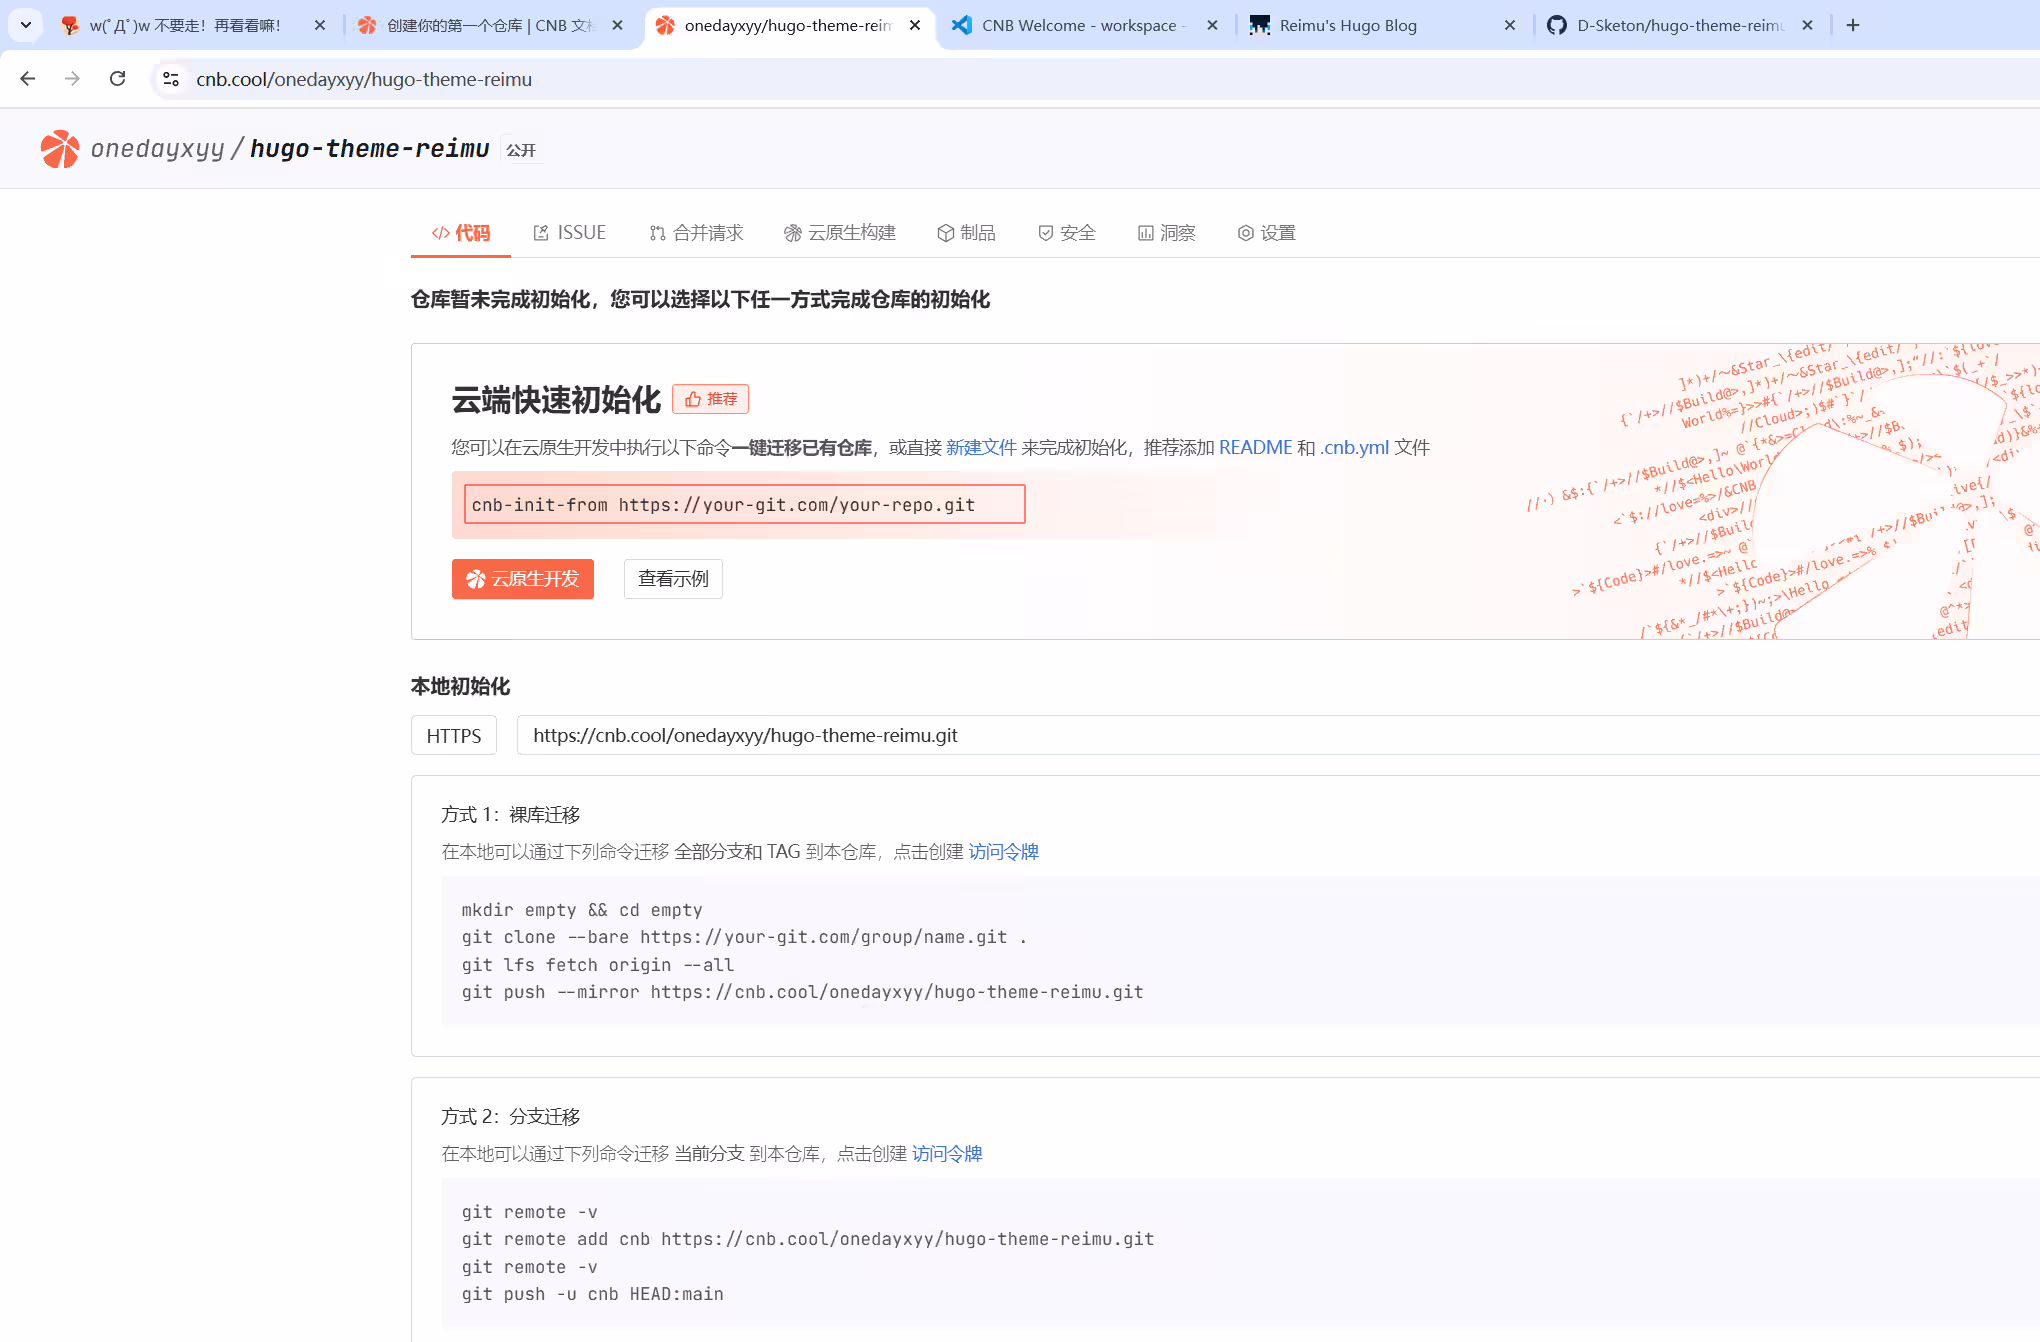The width and height of the screenshot is (2040, 1342).
Task: Follow 访问令牌 link under 方式 2 分支迁移
Action: 947,1154
